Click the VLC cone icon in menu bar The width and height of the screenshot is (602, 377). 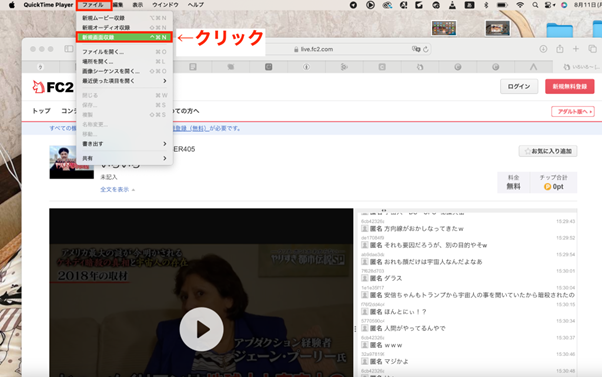[x=452, y=5]
